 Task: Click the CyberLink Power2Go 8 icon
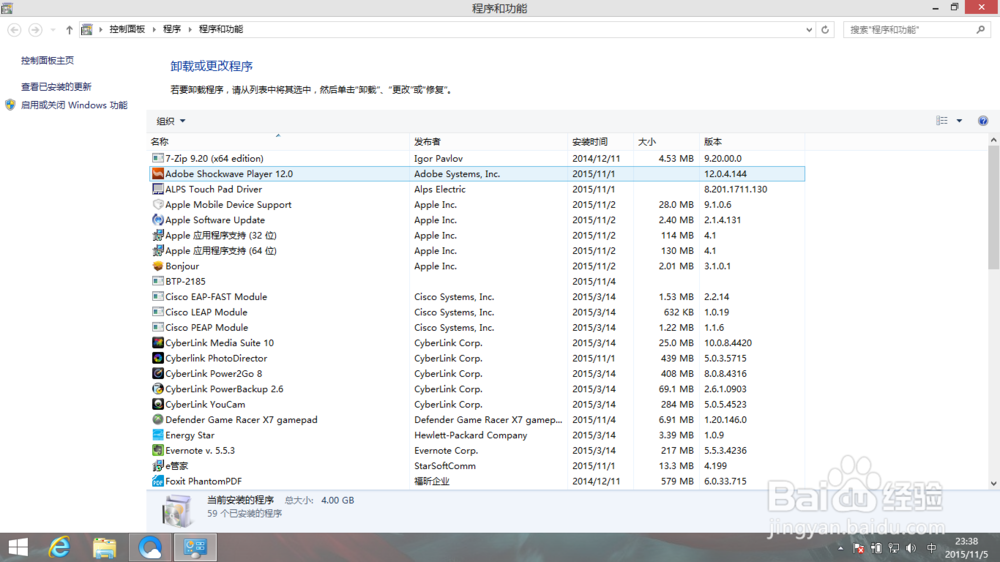click(x=158, y=373)
